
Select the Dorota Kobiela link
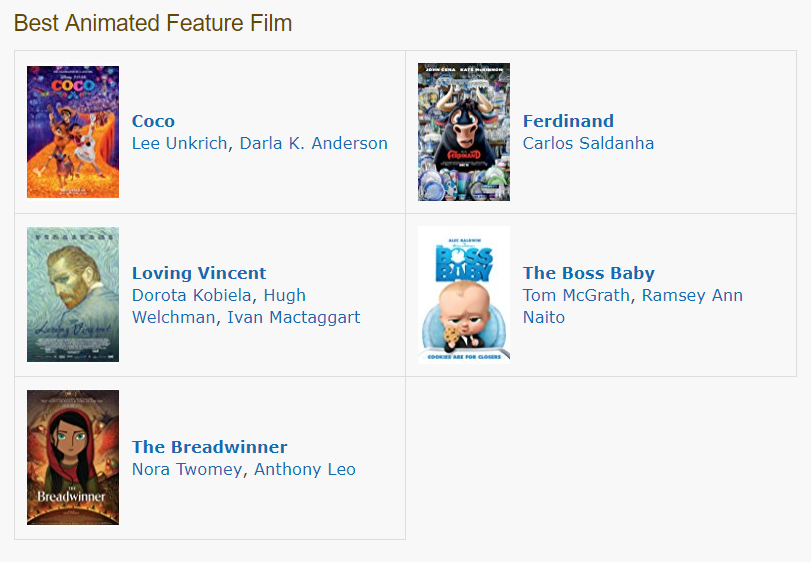pyautogui.click(x=193, y=295)
